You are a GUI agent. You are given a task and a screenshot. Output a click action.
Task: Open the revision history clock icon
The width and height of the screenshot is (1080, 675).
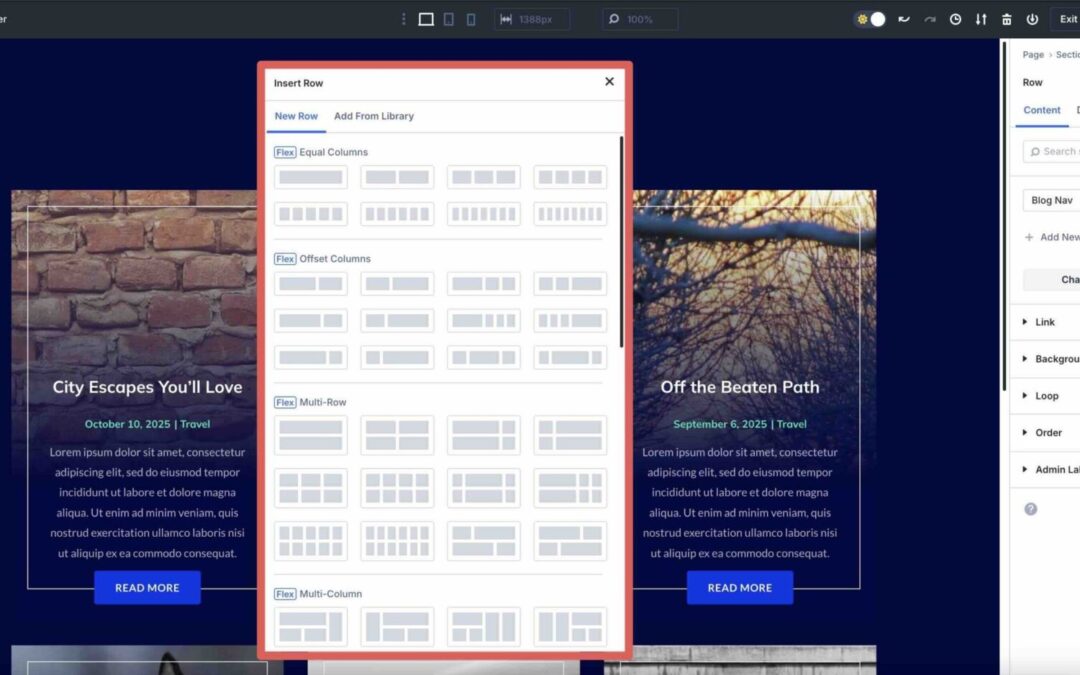[x=955, y=18]
